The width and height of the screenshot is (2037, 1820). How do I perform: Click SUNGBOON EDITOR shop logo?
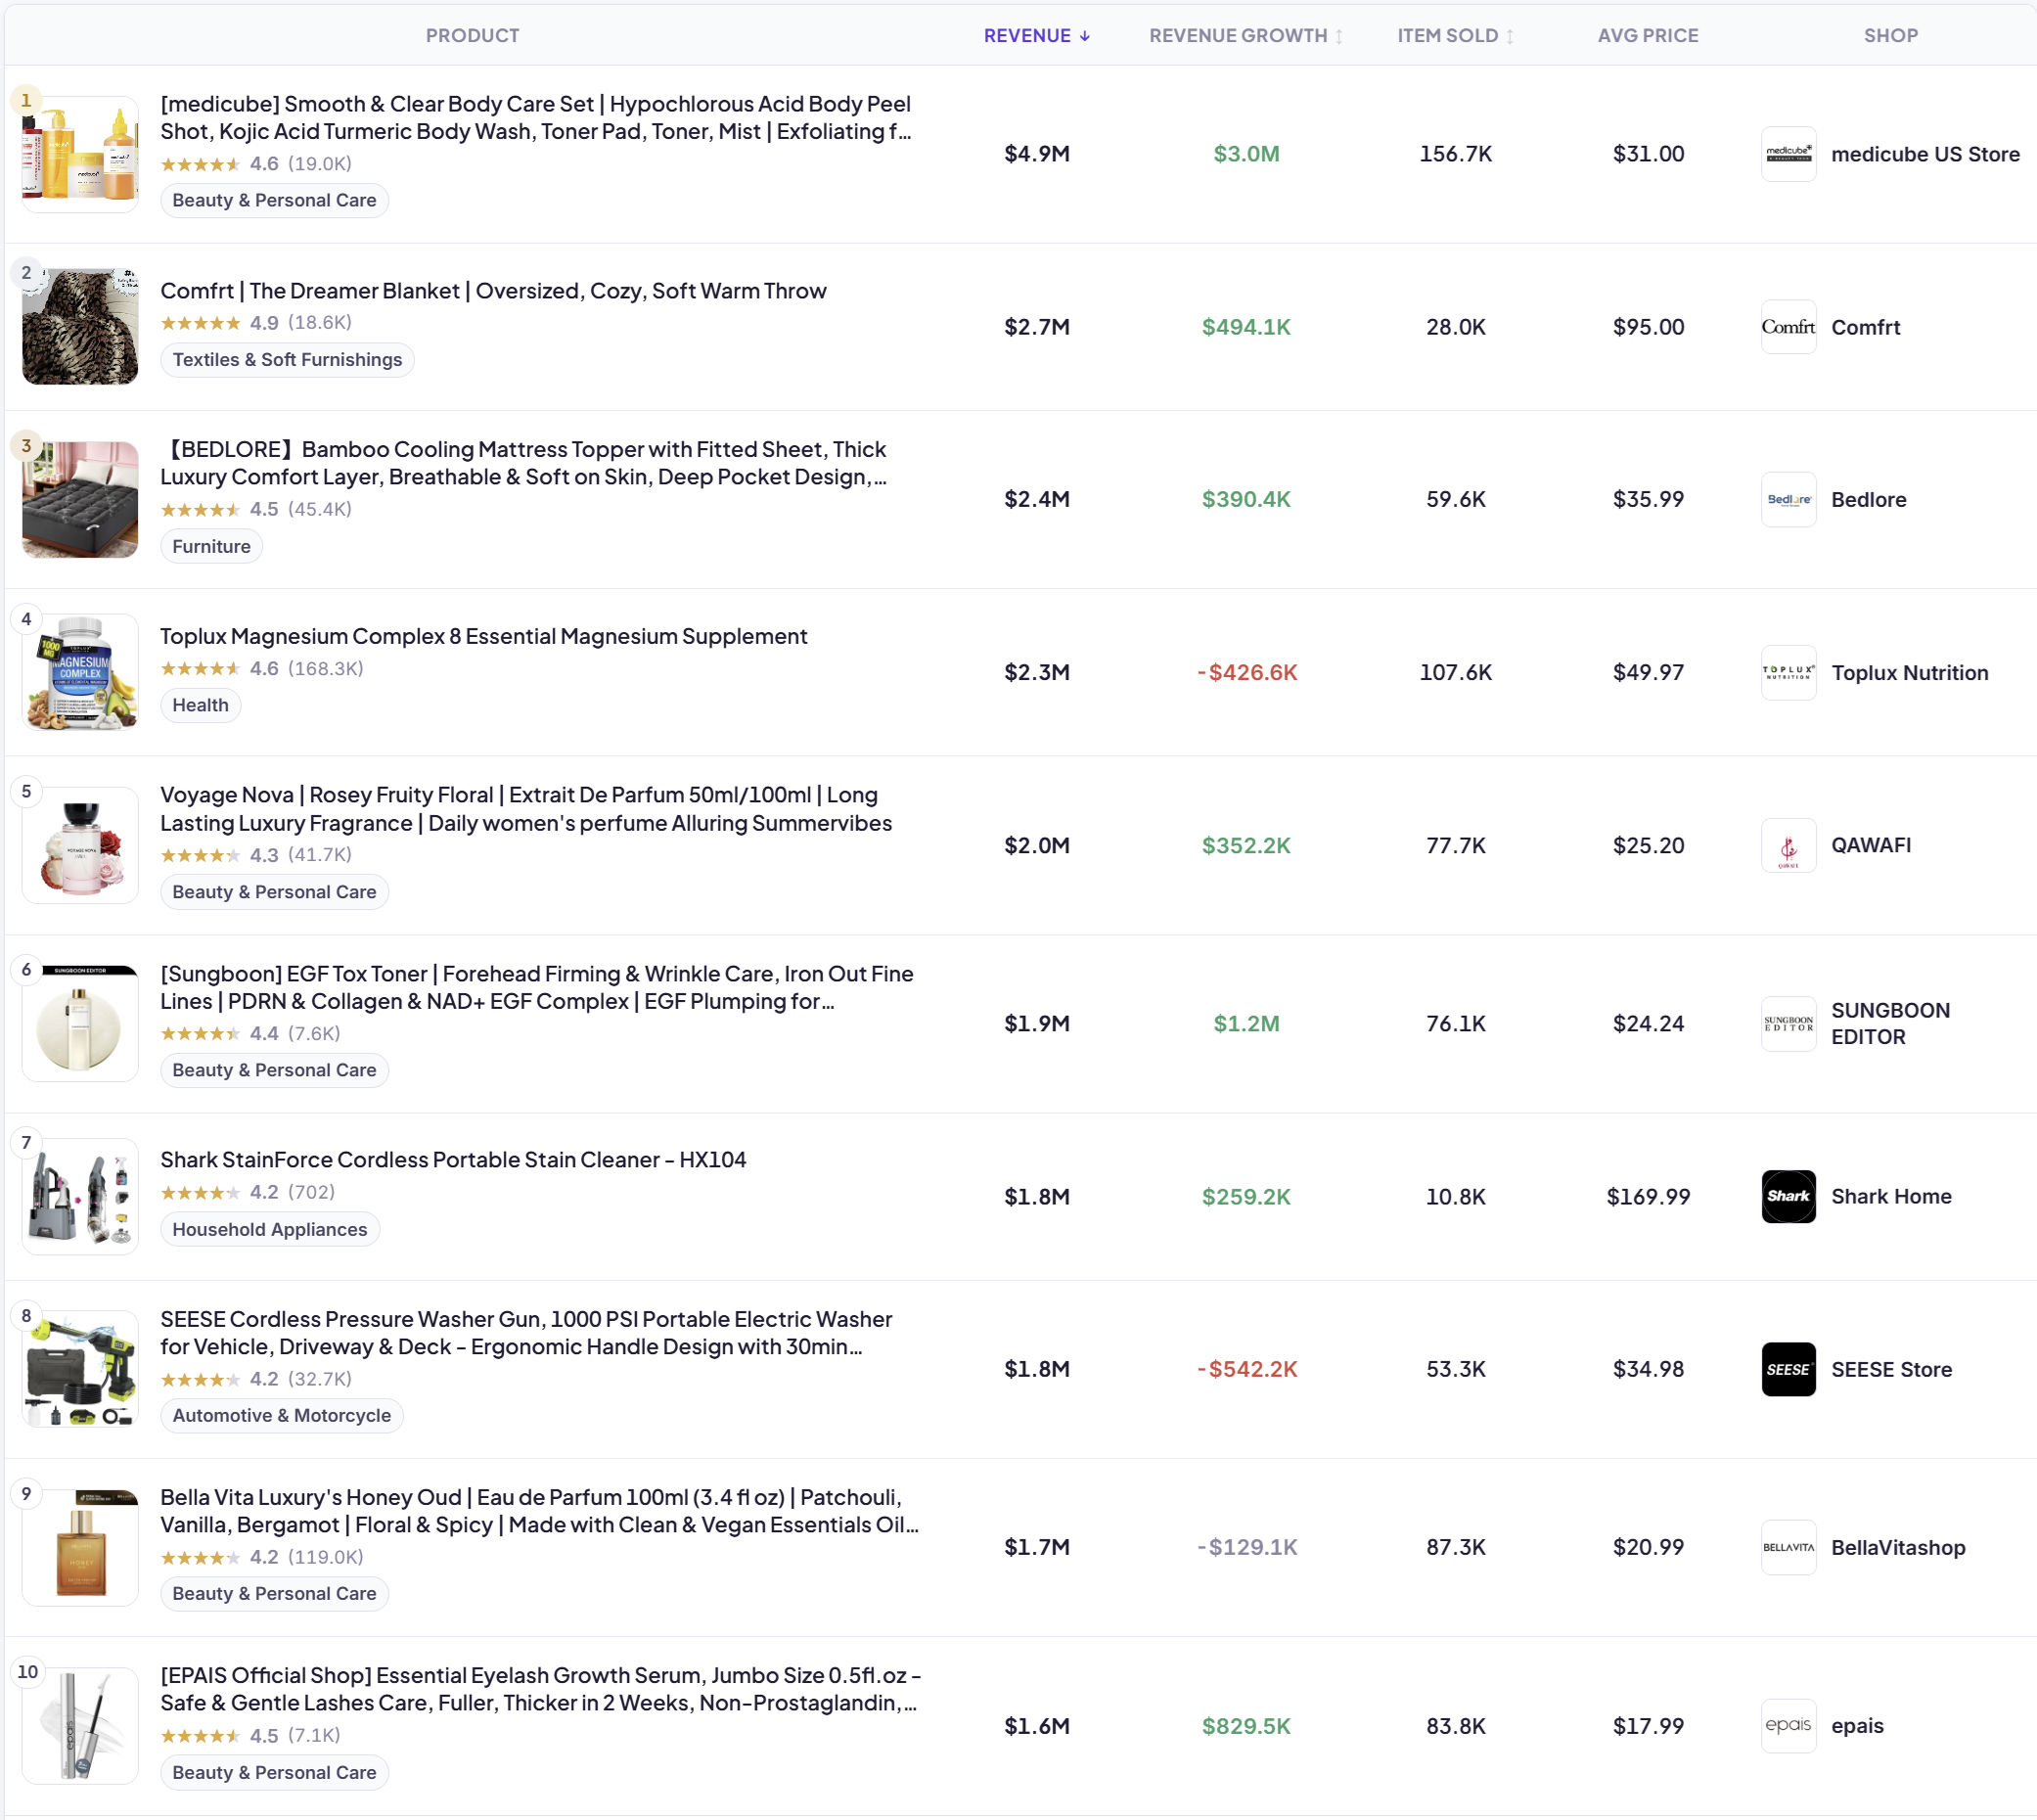pos(1788,1023)
